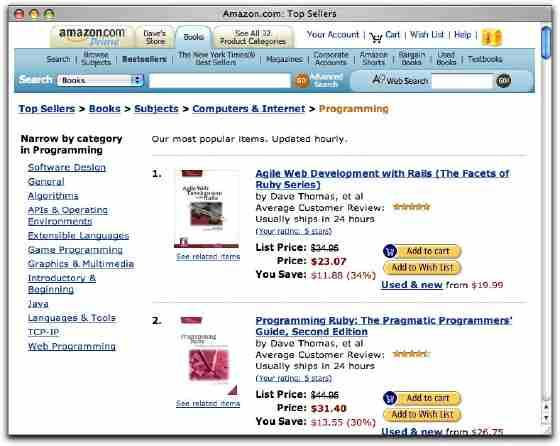This screenshot has width=560, height=446.
Task: Click the cart icon on first Add to cart
Action: 390,251
